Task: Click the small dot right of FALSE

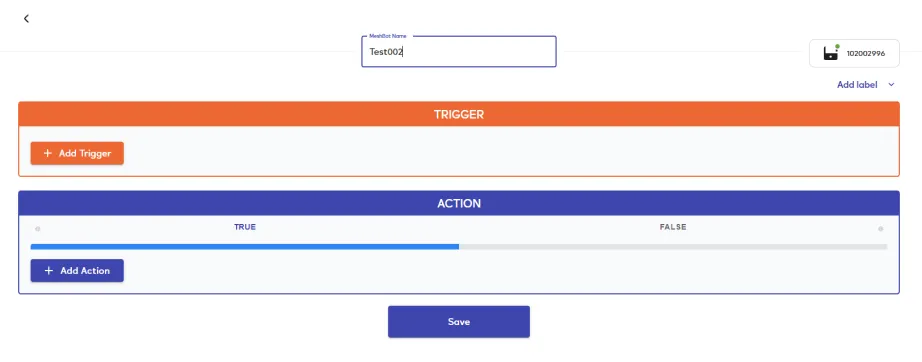Action: pyautogui.click(x=880, y=229)
